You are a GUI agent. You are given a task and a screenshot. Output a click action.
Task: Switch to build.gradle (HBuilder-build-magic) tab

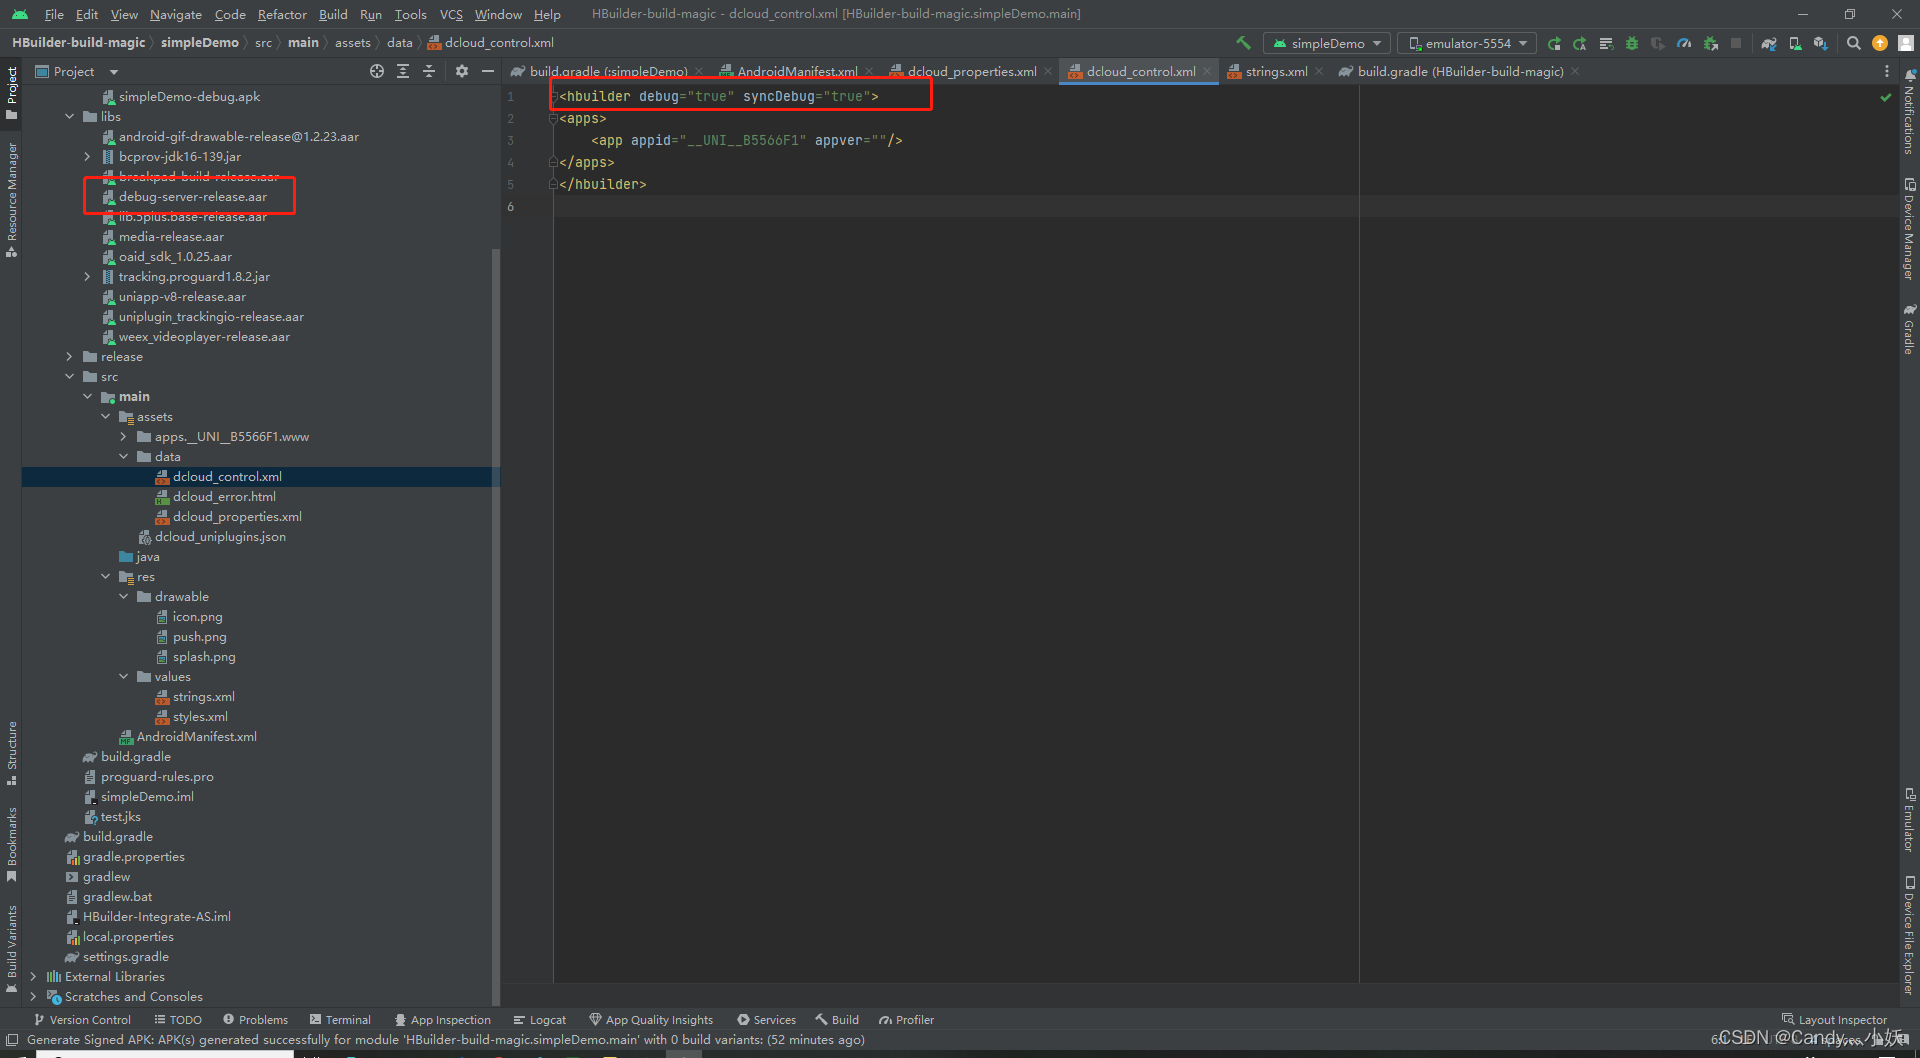[1459, 71]
